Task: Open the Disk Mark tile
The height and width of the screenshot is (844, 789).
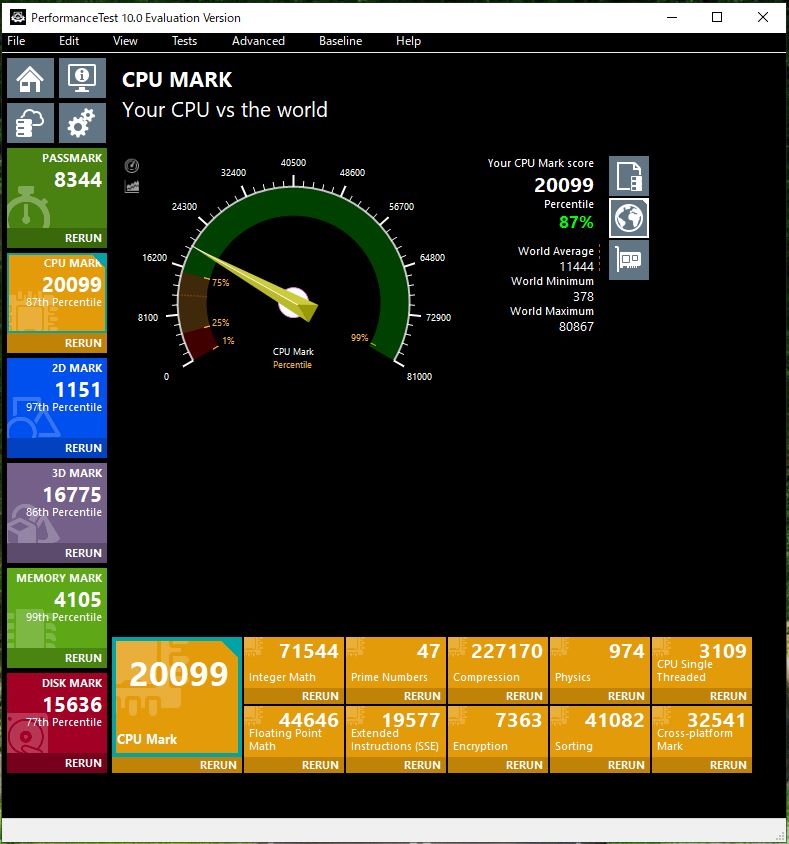Action: tap(57, 713)
